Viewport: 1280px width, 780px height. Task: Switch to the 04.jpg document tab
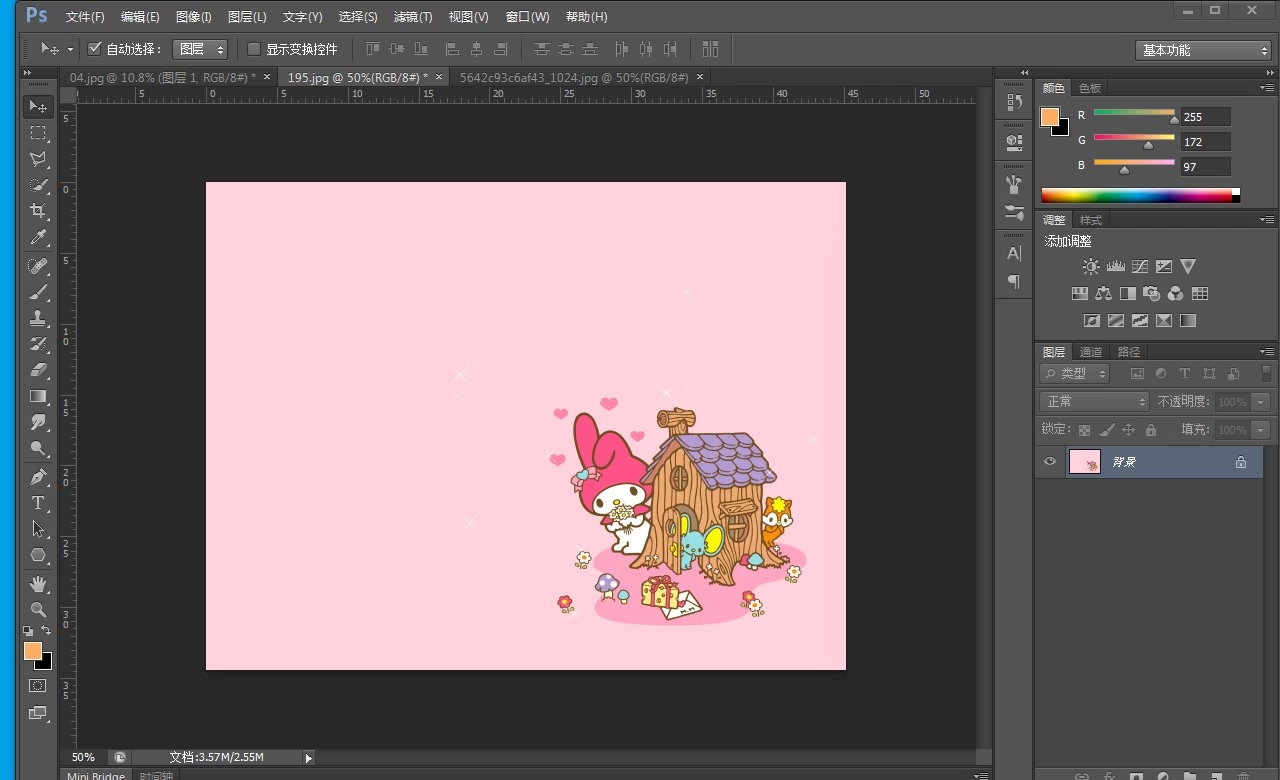point(163,77)
